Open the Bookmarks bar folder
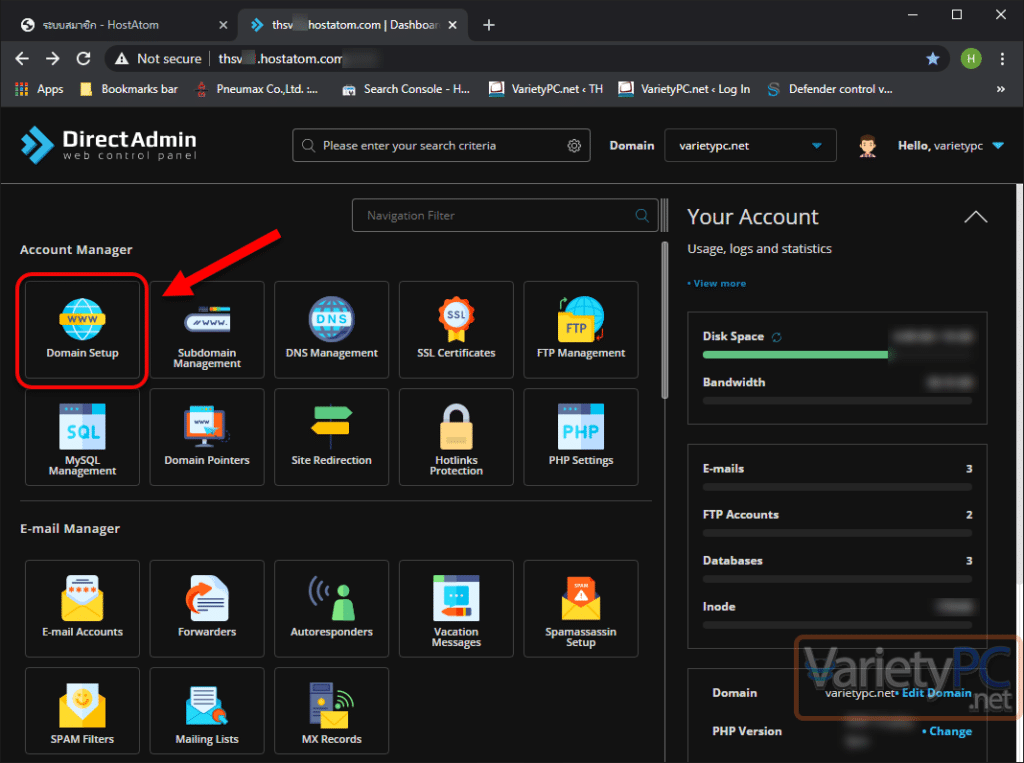Viewport: 1024px width, 763px height. (129, 89)
